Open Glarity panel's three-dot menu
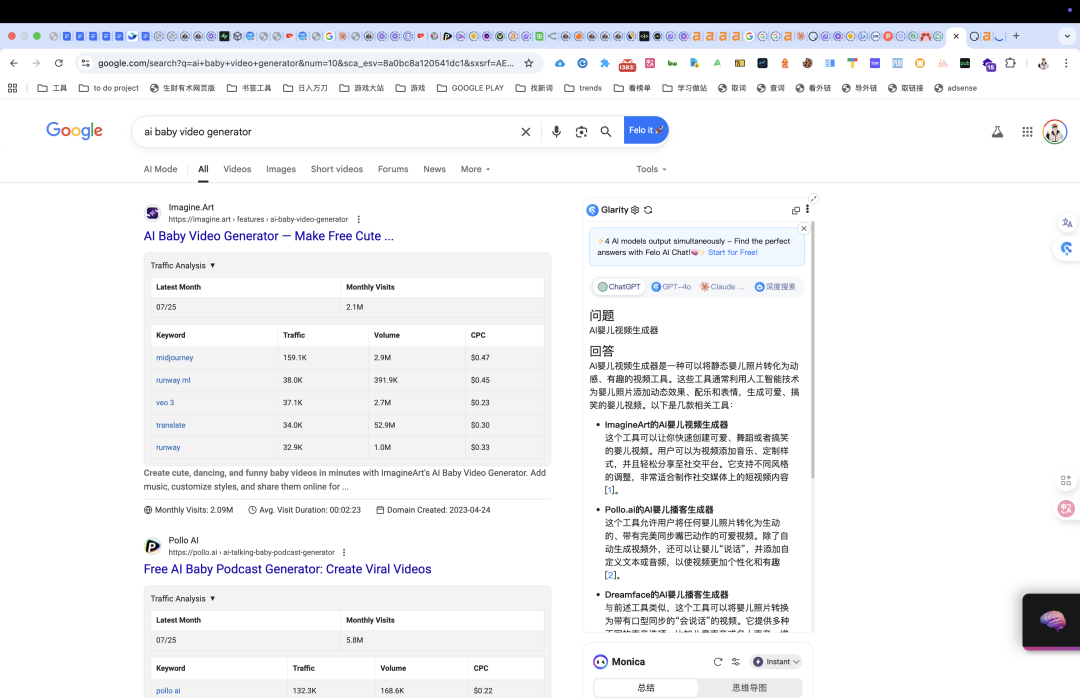This screenshot has height=698, width=1080. click(807, 209)
